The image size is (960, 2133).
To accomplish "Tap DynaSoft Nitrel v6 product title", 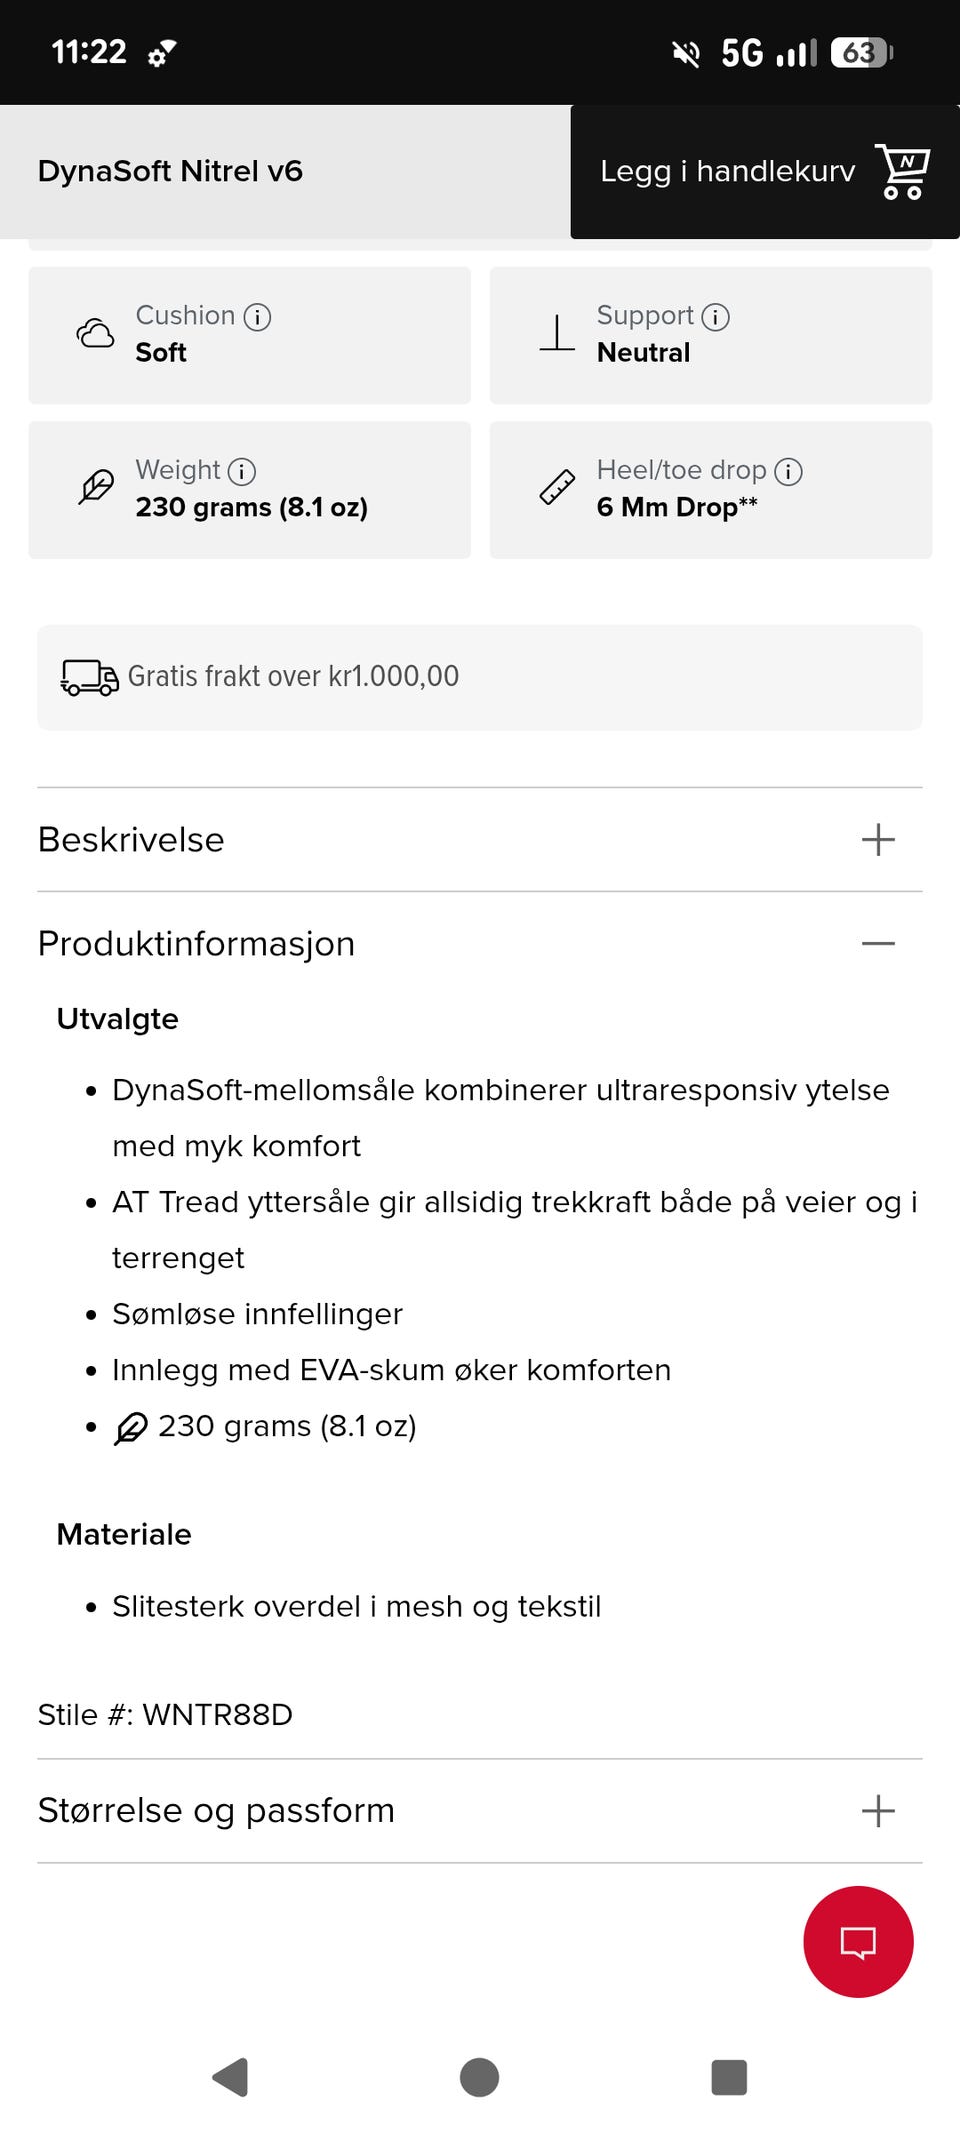I will point(170,171).
